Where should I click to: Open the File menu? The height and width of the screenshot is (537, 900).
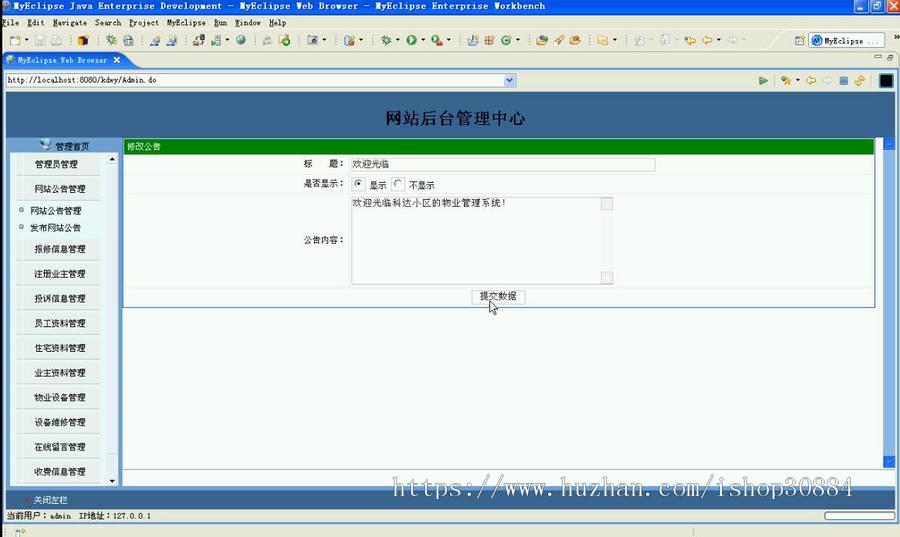(x=10, y=23)
